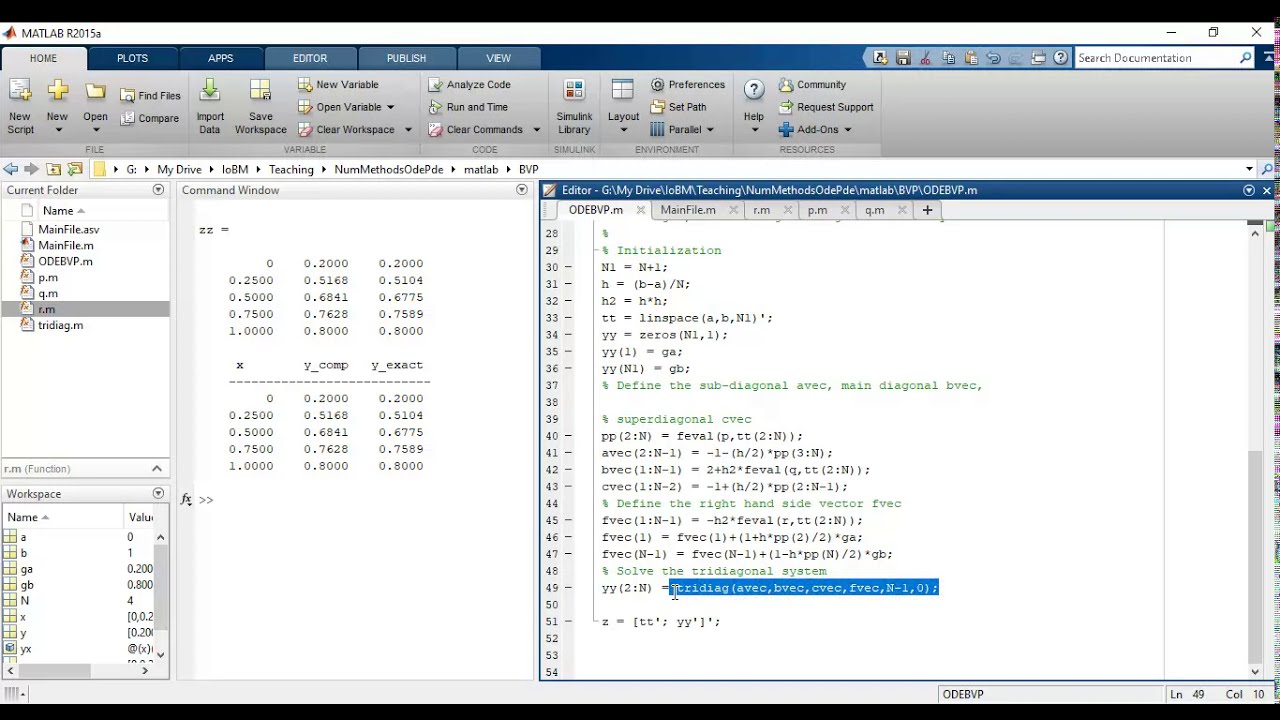Open the Workspace panel actions menu

(x=158, y=494)
